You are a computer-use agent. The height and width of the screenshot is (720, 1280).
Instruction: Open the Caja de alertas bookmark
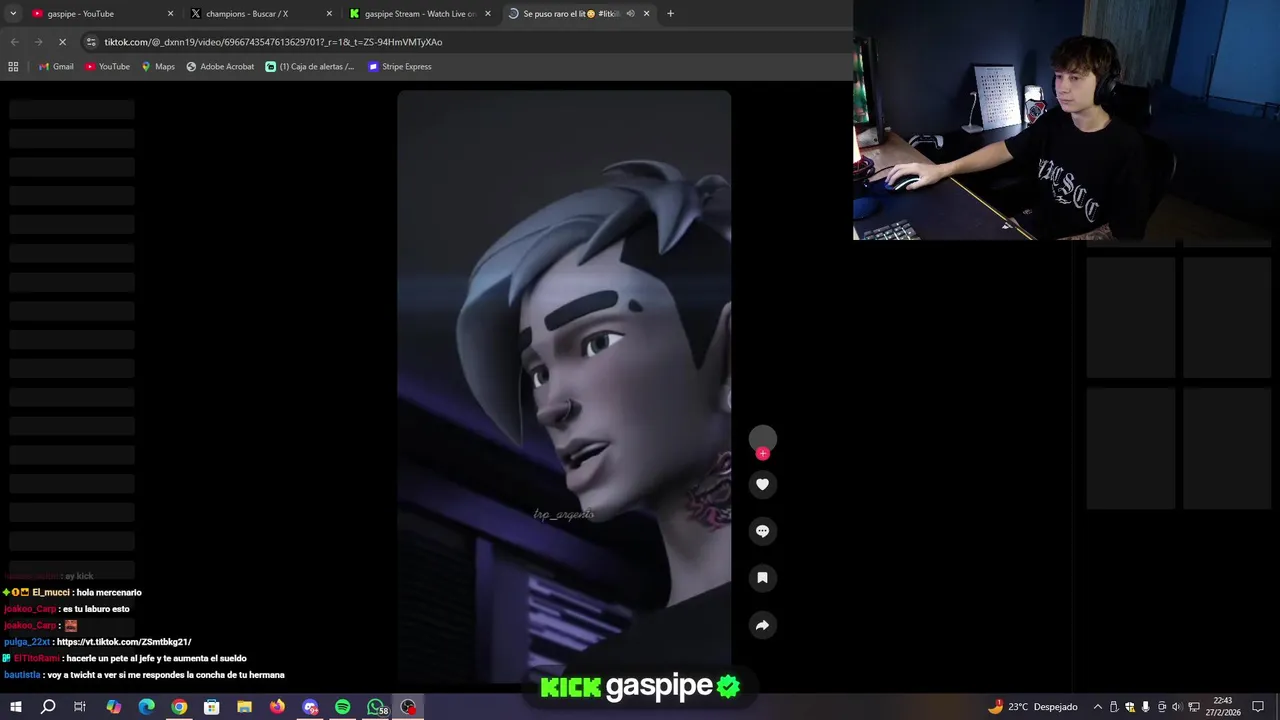pos(310,67)
